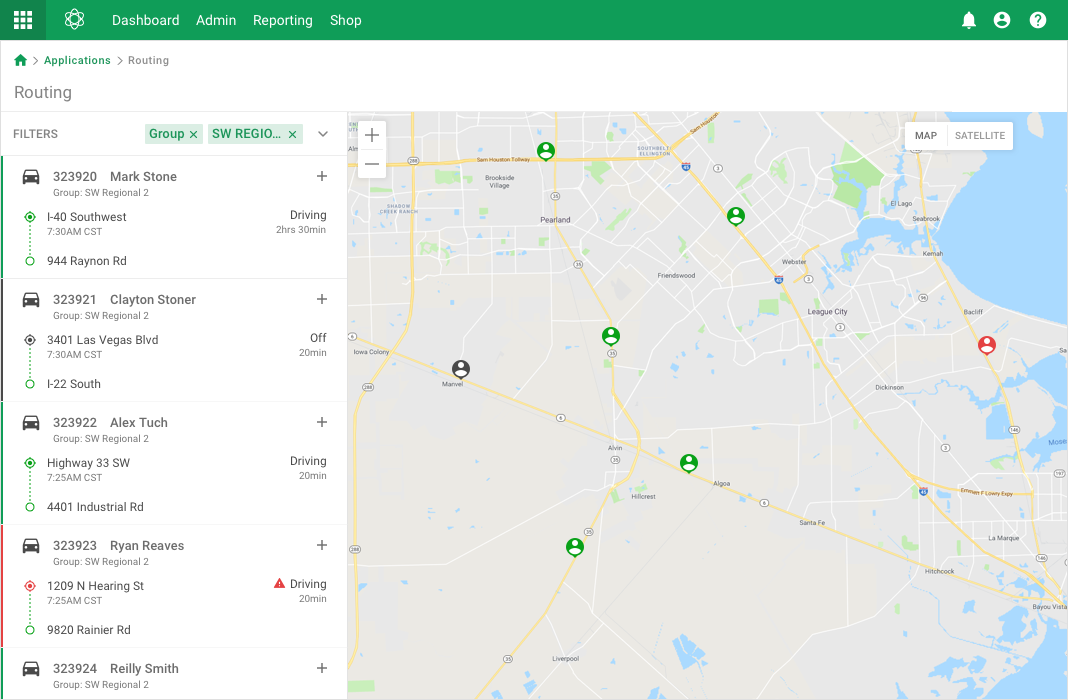Click origin point icon for I-40 Southwest
The width and height of the screenshot is (1068, 700).
click(30, 217)
